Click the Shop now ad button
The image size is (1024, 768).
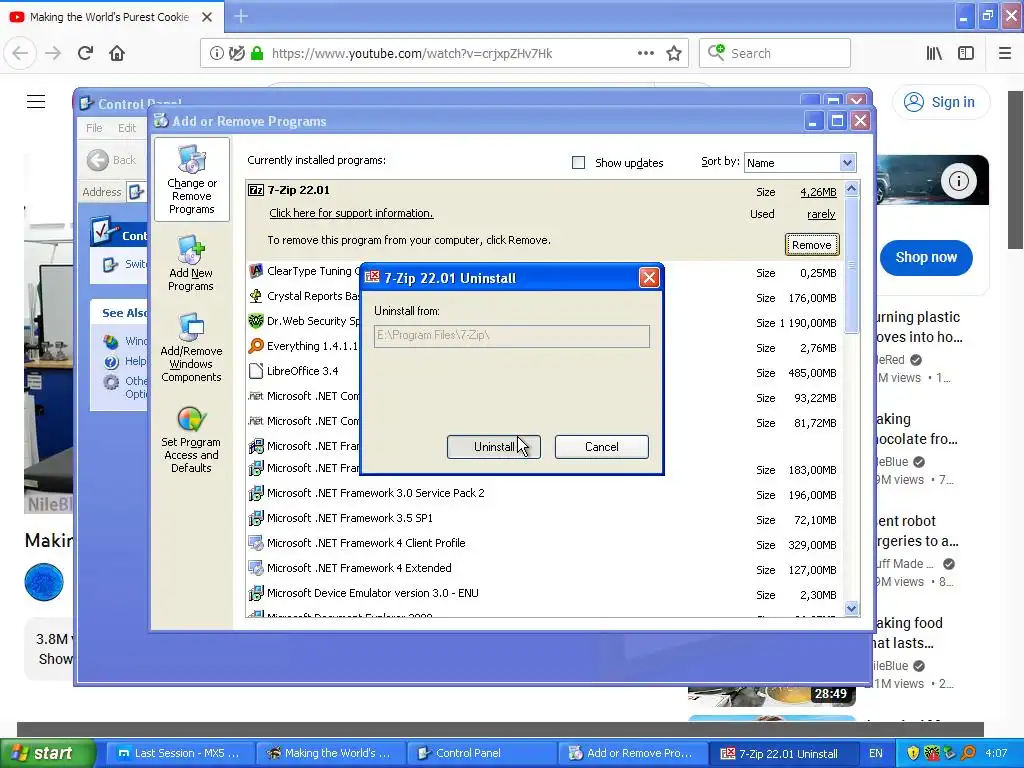point(926,257)
